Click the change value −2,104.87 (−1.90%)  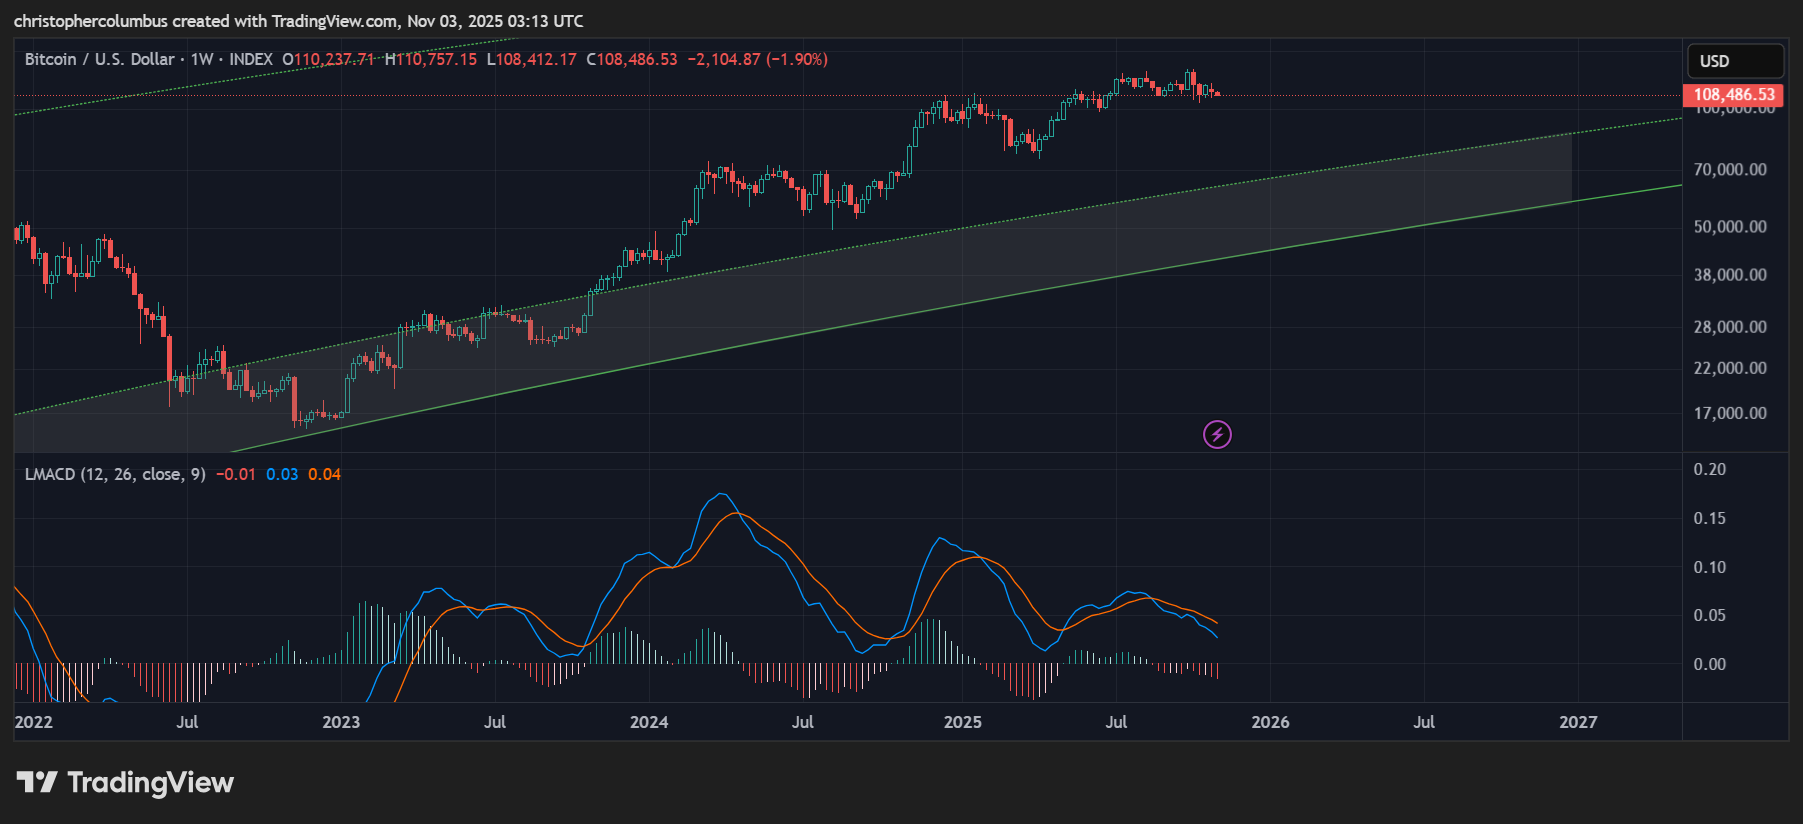[758, 59]
